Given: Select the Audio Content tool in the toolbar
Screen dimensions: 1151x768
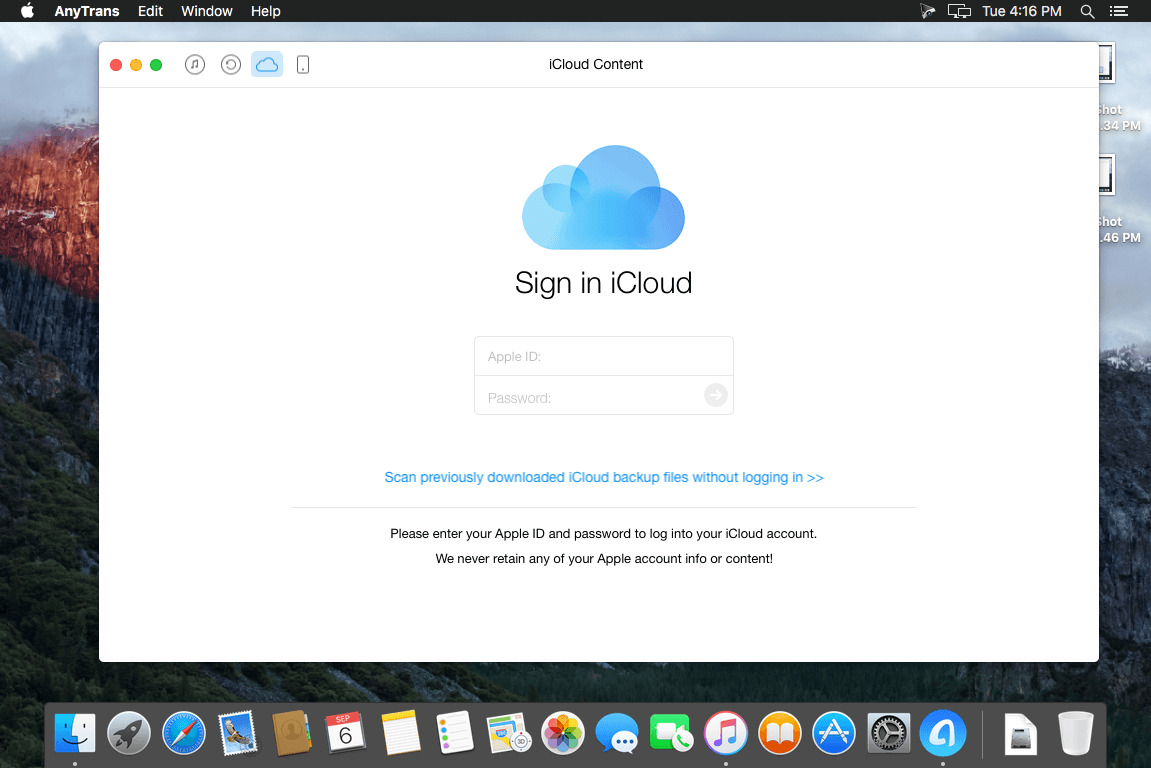Looking at the screenshot, I should point(194,63).
